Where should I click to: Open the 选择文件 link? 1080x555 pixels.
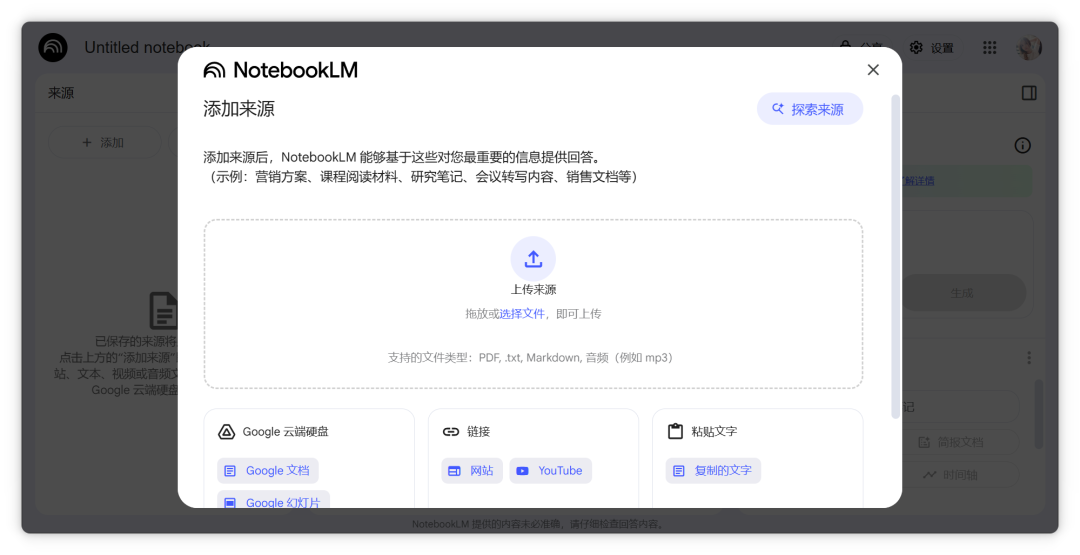pyautogui.click(x=522, y=313)
